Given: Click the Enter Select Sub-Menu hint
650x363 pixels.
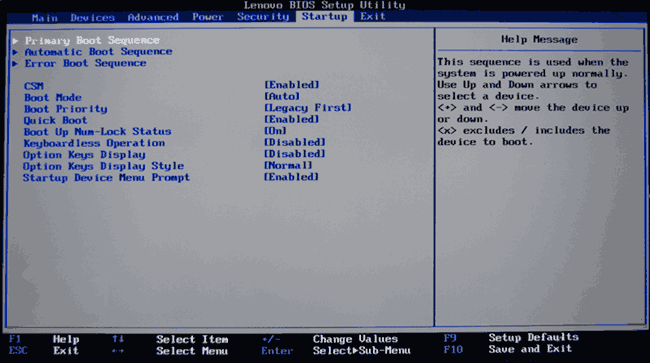Looking at the screenshot, I should (x=336, y=351).
